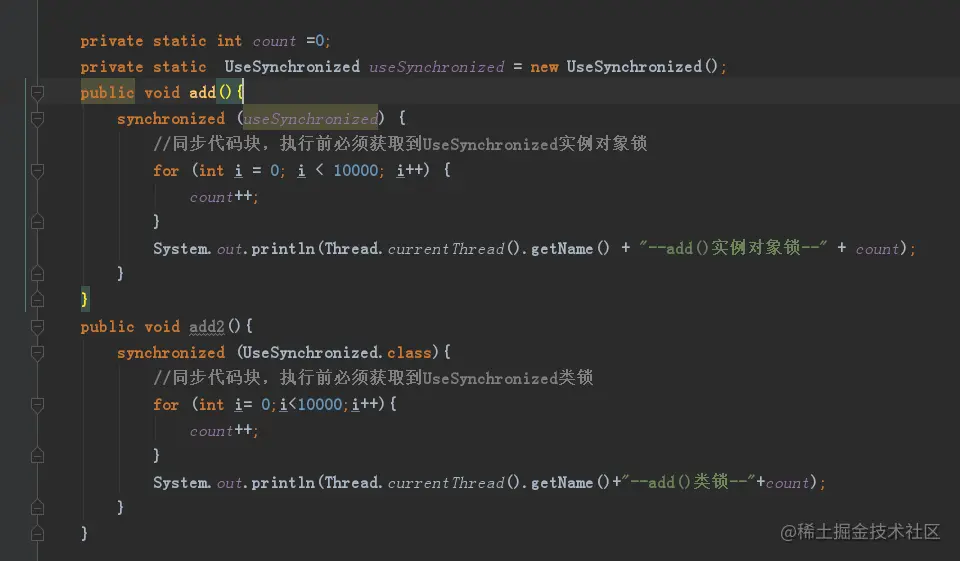Click the 'synchronized' keyword in the add() method
The width and height of the screenshot is (960, 561).
pos(171,118)
